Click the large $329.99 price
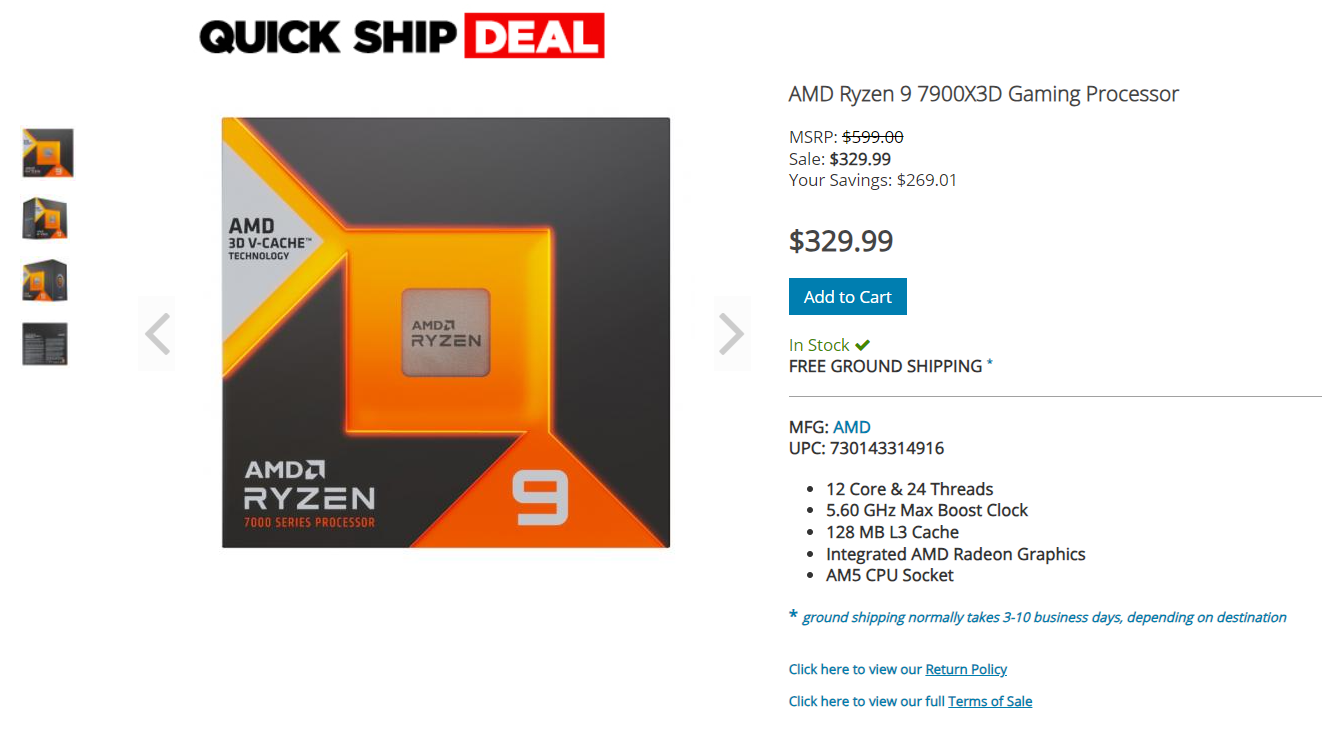This screenshot has height=730, width=1322. (x=840, y=241)
